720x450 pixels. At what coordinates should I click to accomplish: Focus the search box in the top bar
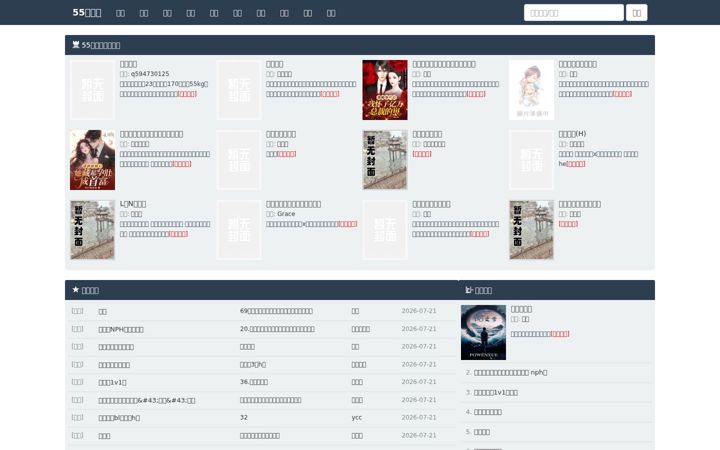point(574,13)
